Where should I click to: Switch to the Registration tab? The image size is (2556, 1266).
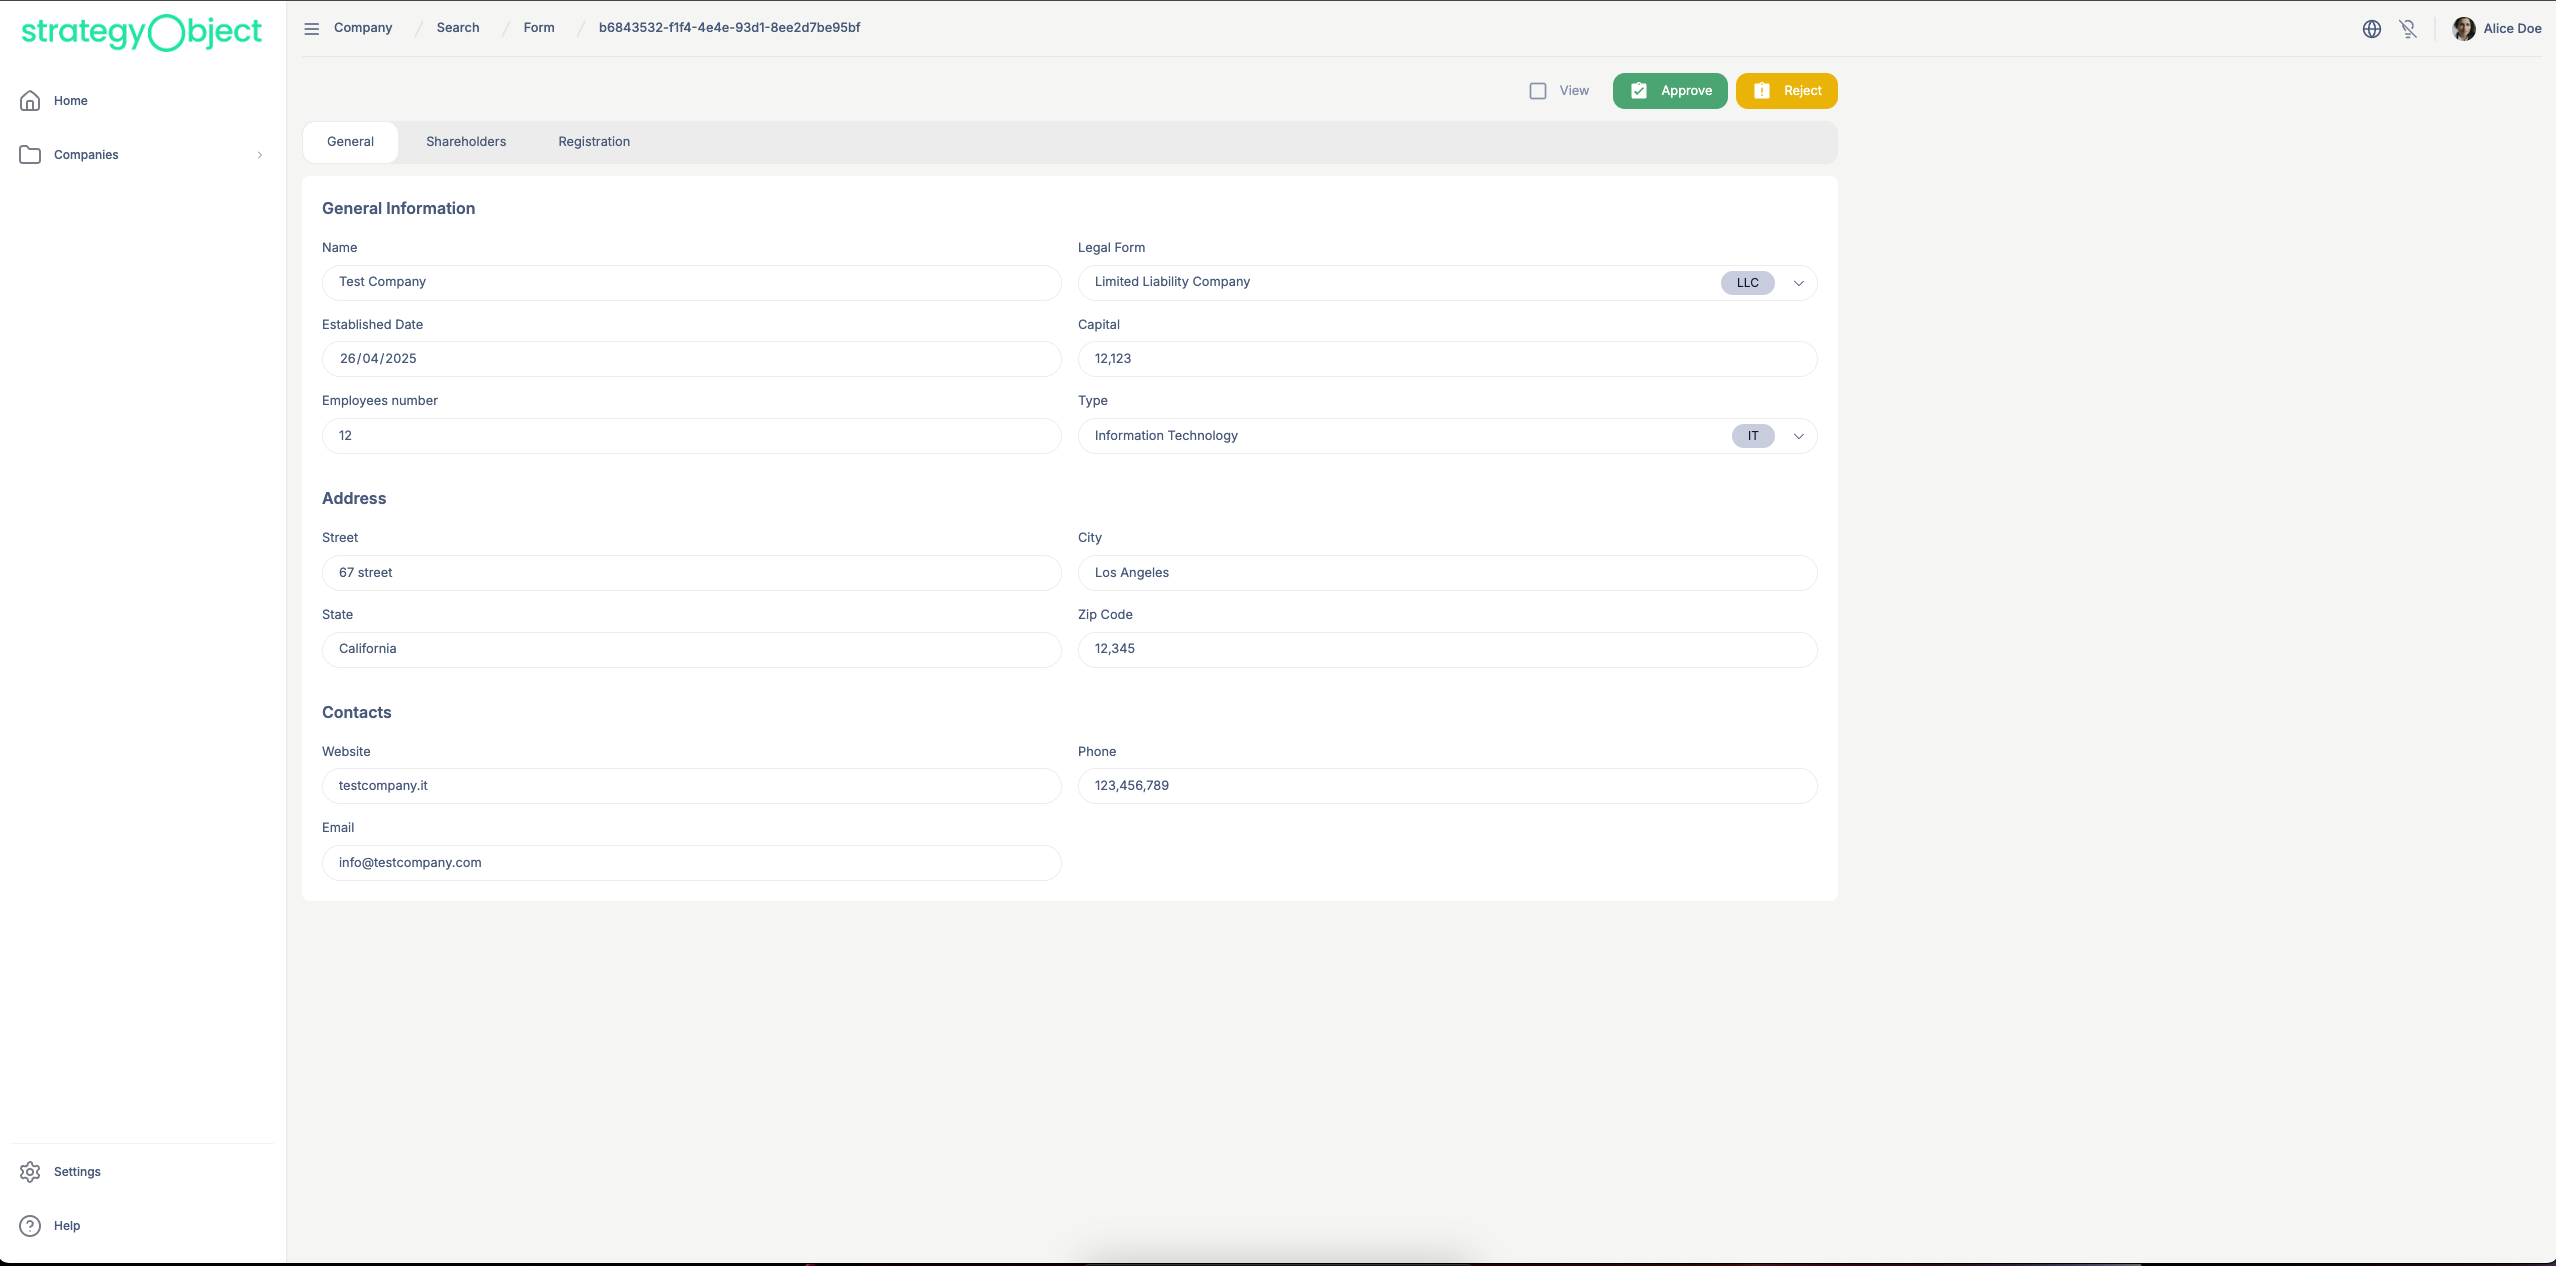594,142
